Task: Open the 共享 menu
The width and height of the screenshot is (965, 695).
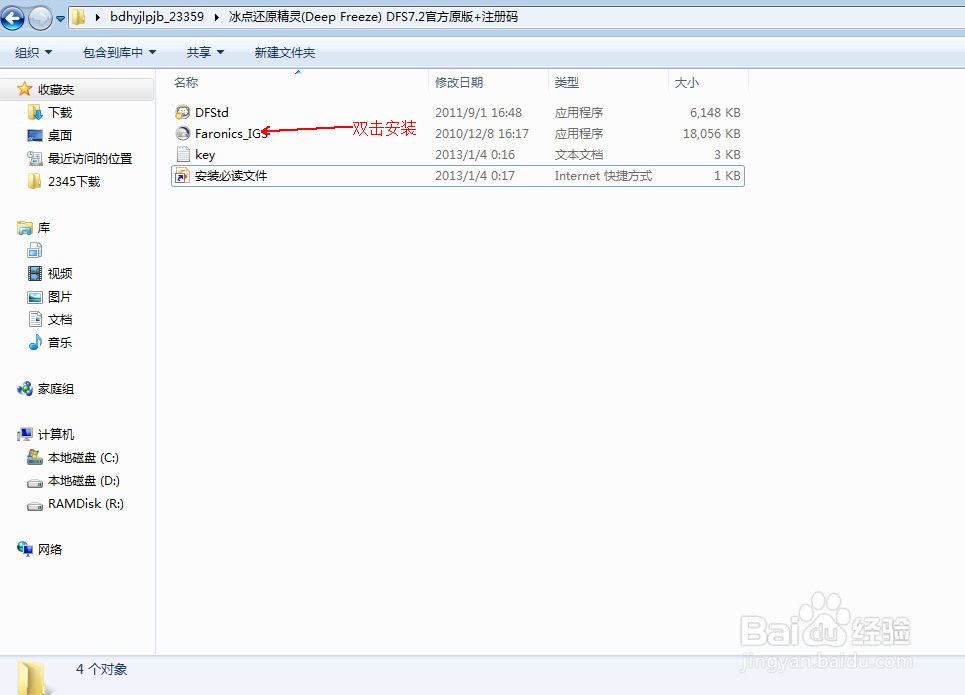Action: [x=205, y=53]
